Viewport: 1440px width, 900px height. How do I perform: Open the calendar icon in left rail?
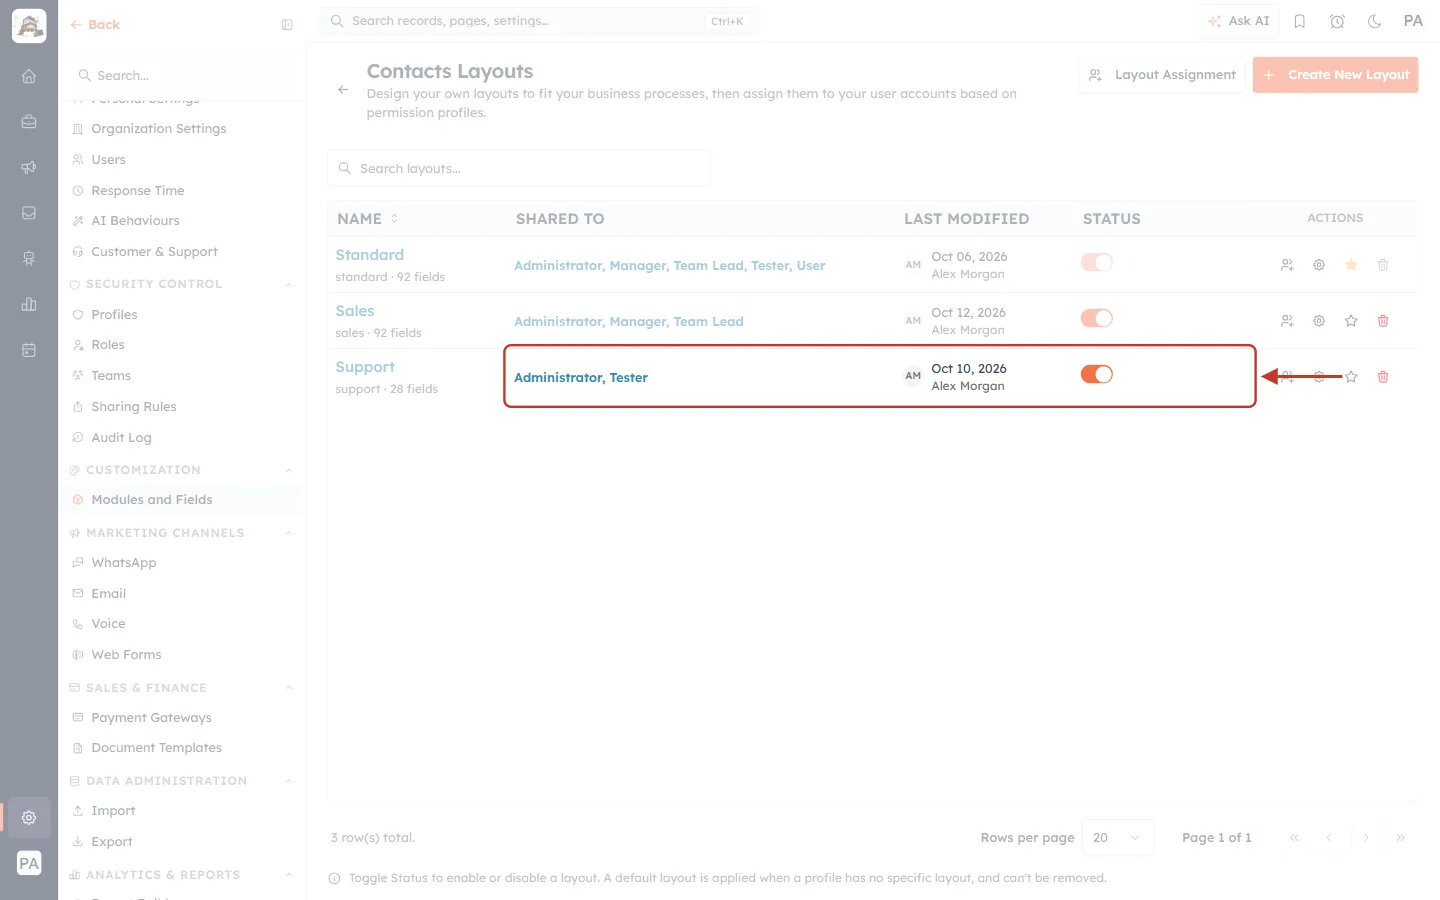click(x=29, y=350)
